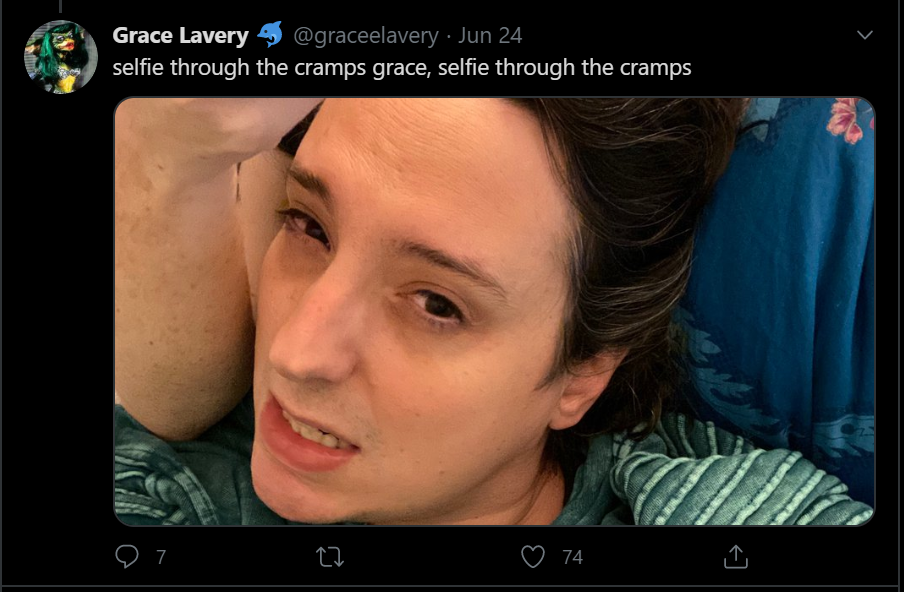This screenshot has height=592, width=904.
Task: Open the attached selfie photo
Action: pyautogui.click(x=494, y=311)
